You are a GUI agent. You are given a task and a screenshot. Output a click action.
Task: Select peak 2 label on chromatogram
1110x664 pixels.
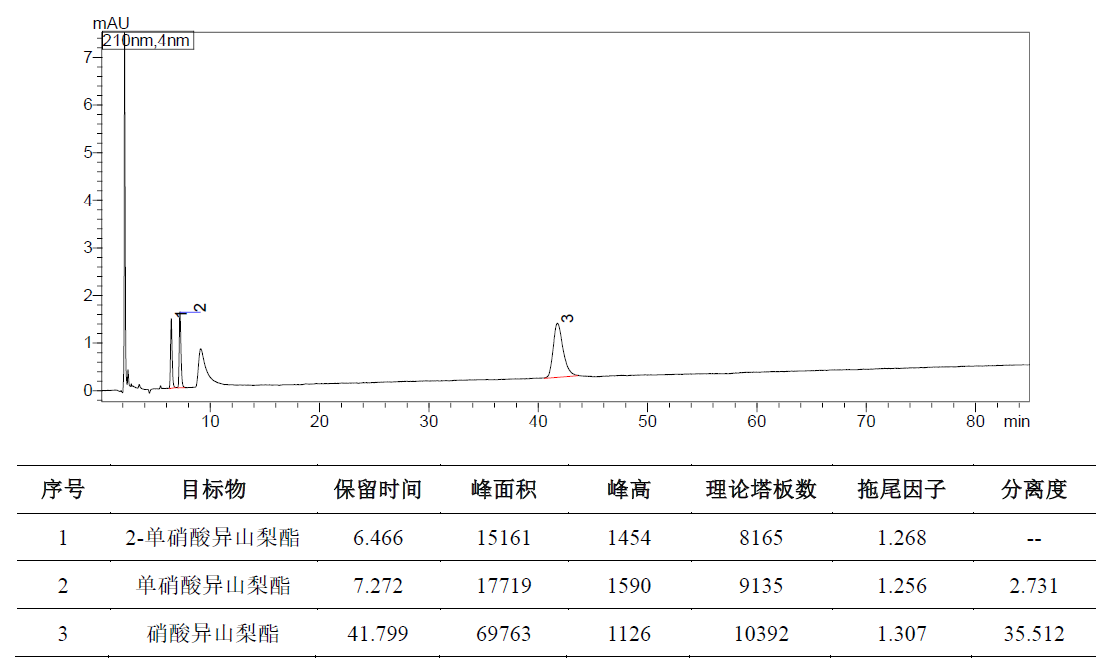(x=200, y=308)
